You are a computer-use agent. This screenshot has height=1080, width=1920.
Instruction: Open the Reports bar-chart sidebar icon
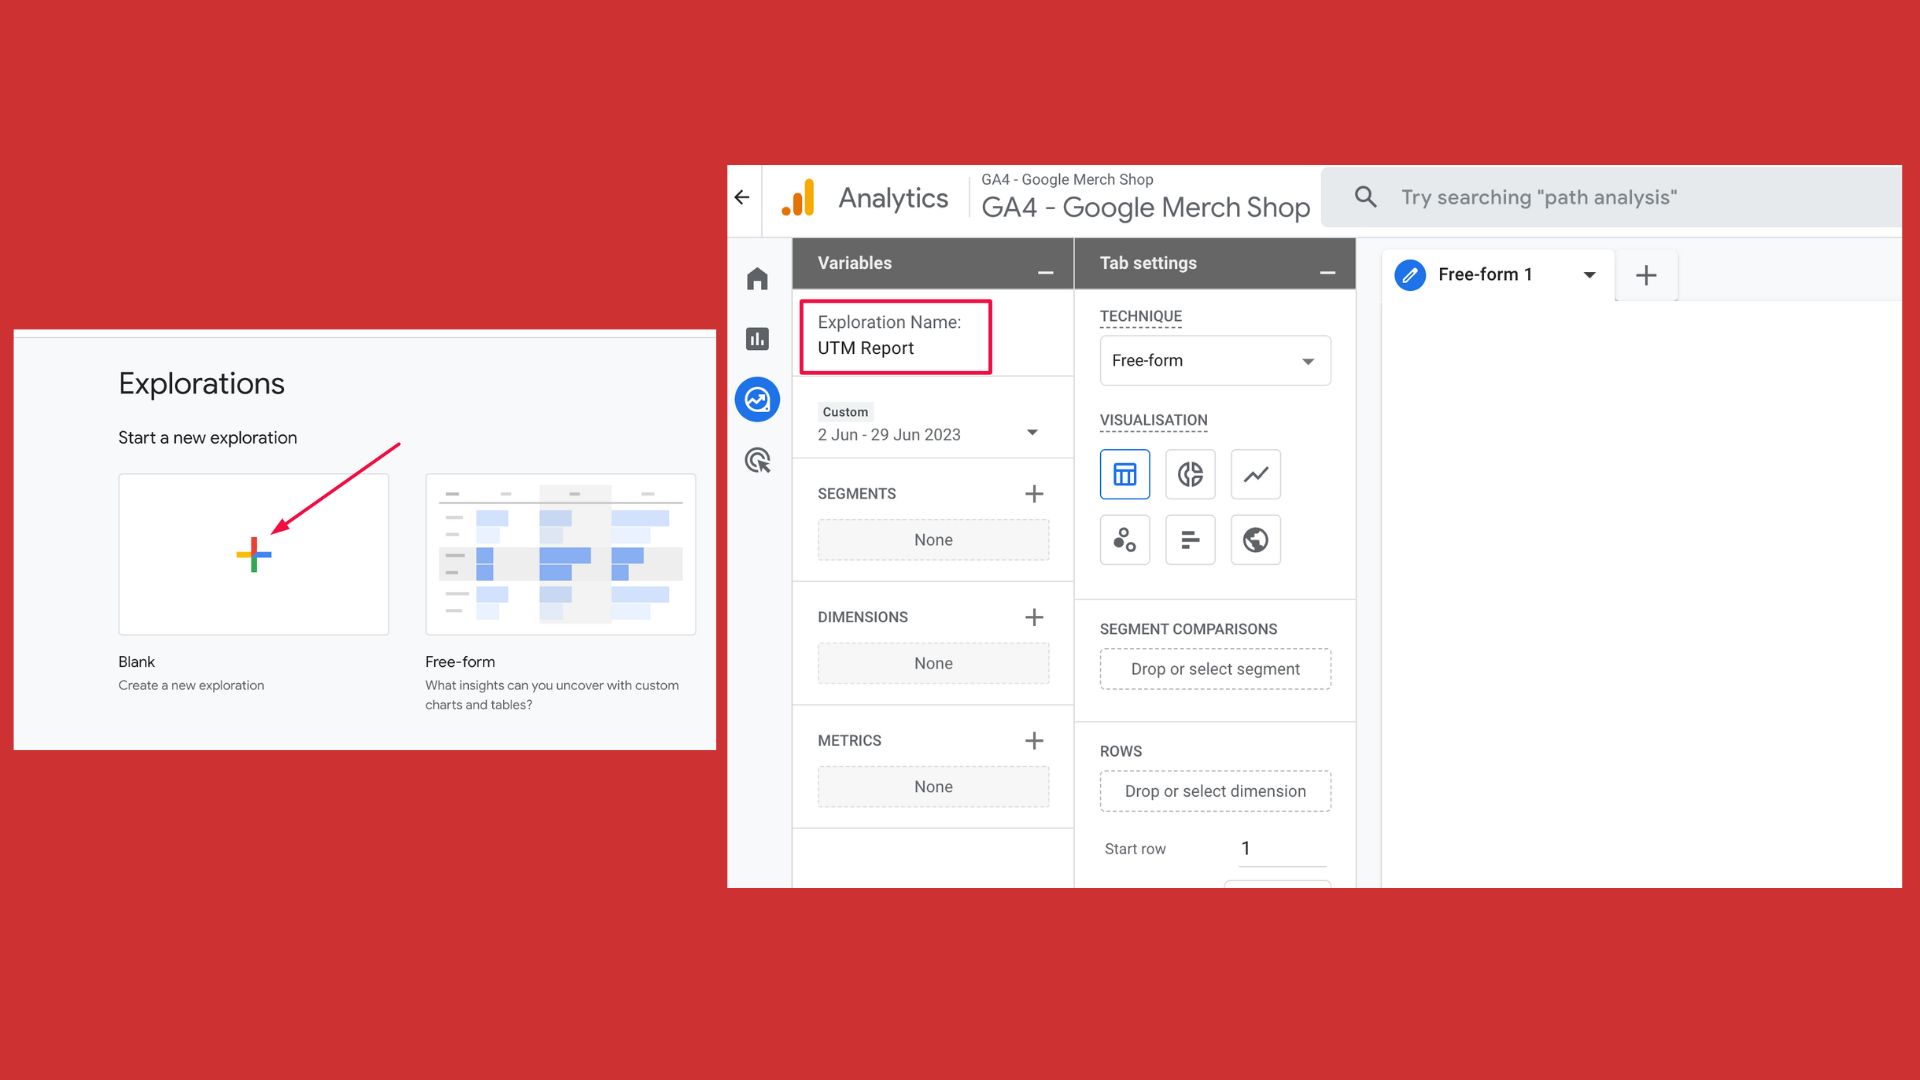pos(757,339)
